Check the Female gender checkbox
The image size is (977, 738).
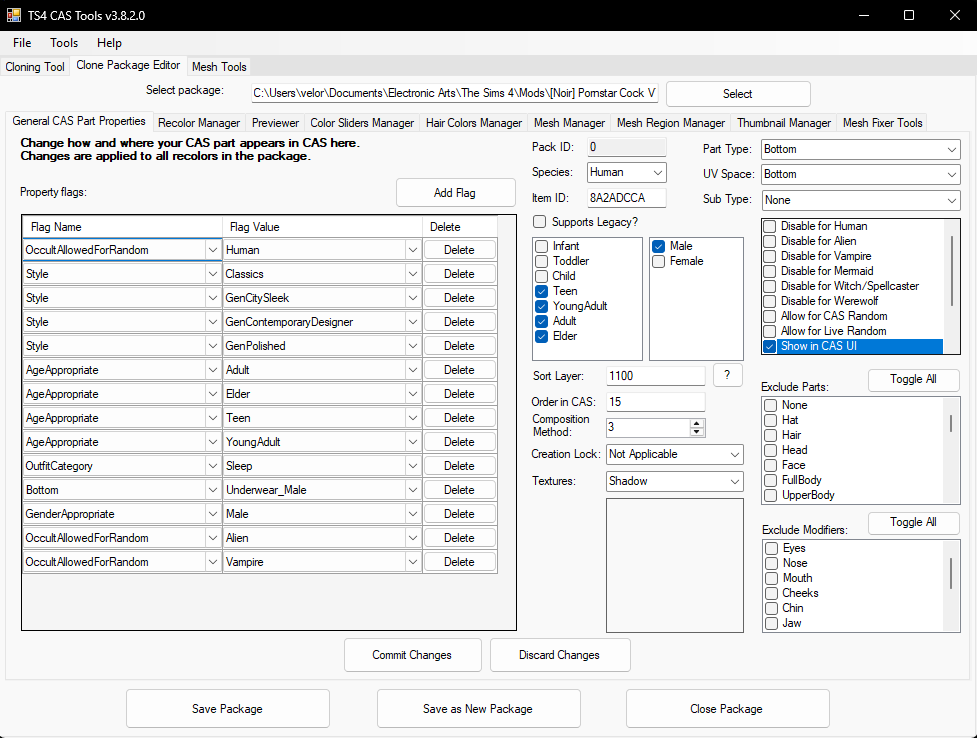(x=659, y=261)
